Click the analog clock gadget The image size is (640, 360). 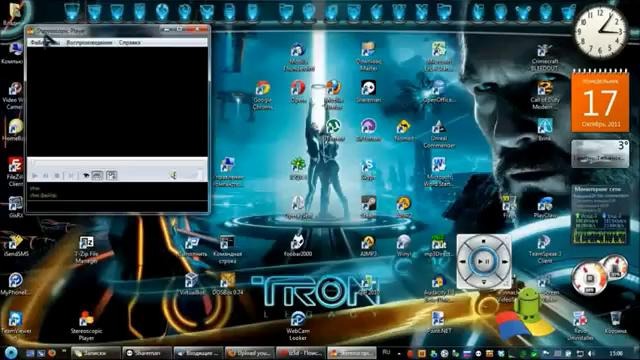click(600, 32)
